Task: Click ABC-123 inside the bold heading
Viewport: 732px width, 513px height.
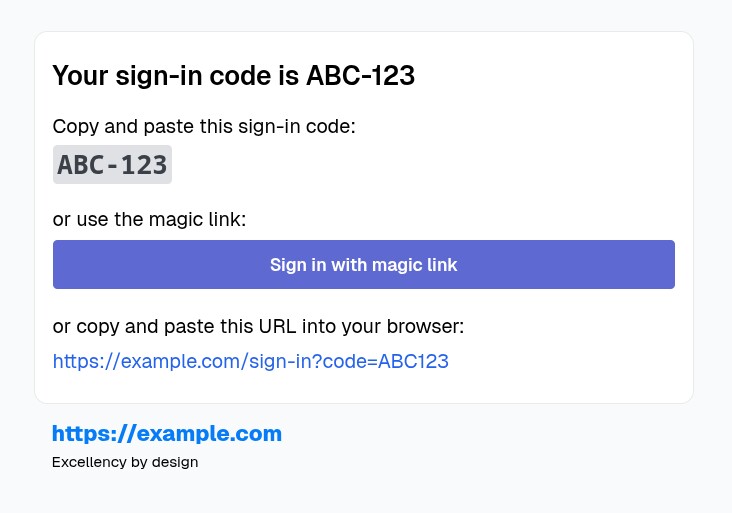Action: point(360,76)
